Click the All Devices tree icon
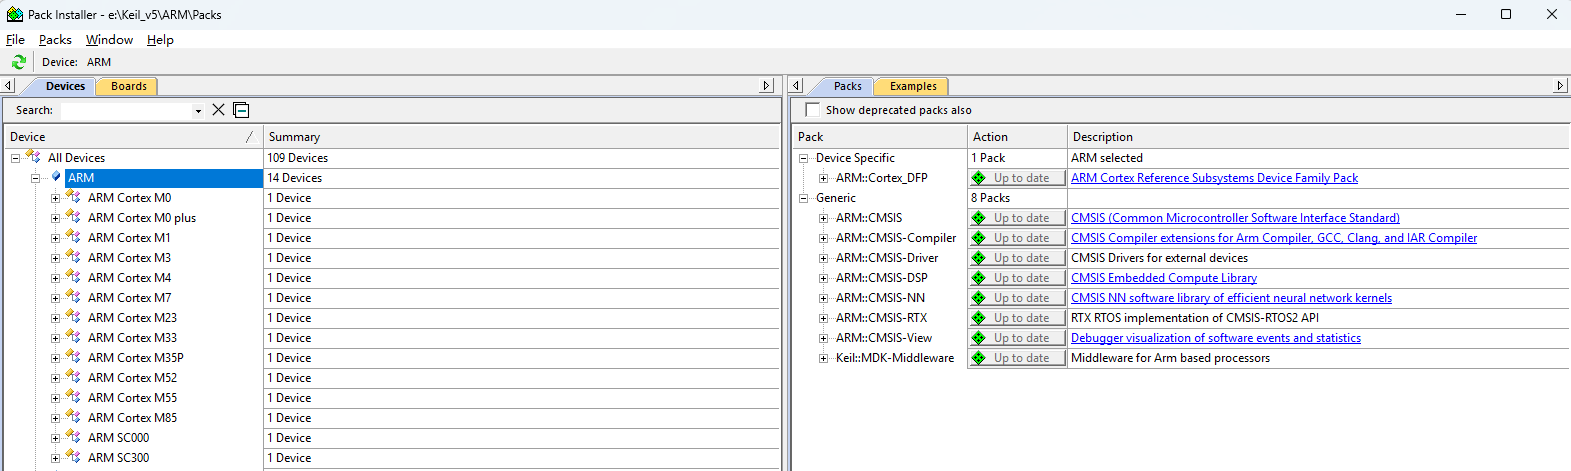The image size is (1571, 471). click(33, 157)
